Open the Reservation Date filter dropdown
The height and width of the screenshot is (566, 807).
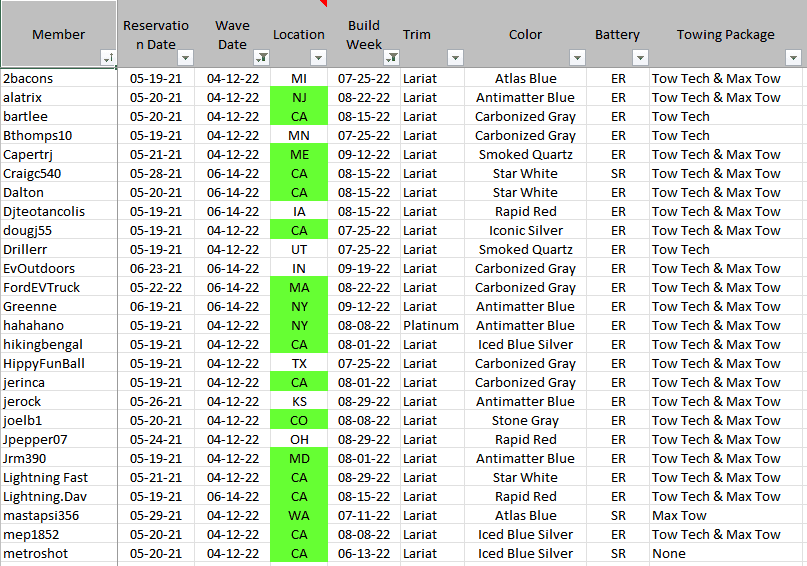point(186,58)
